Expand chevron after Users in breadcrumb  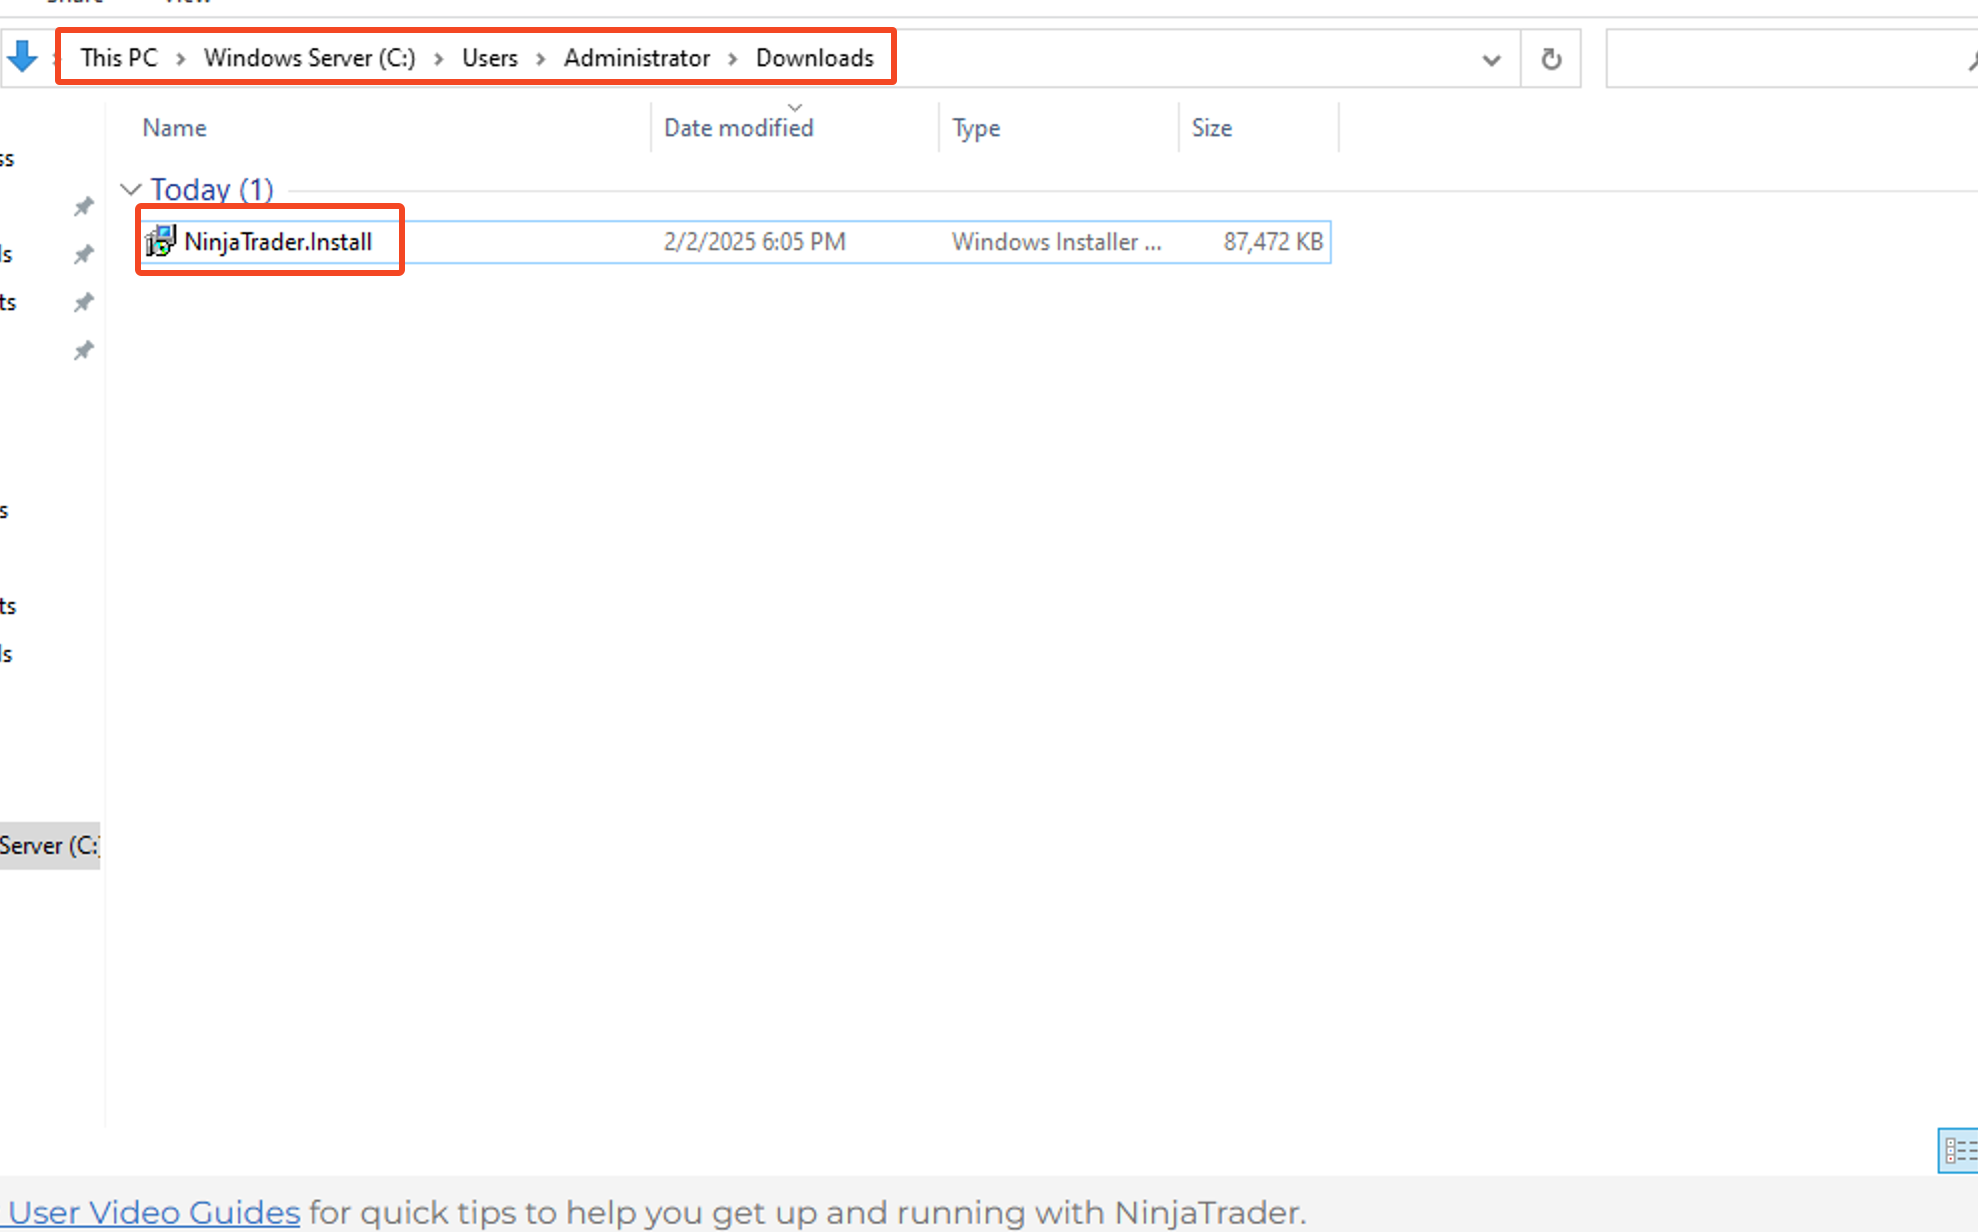(541, 59)
